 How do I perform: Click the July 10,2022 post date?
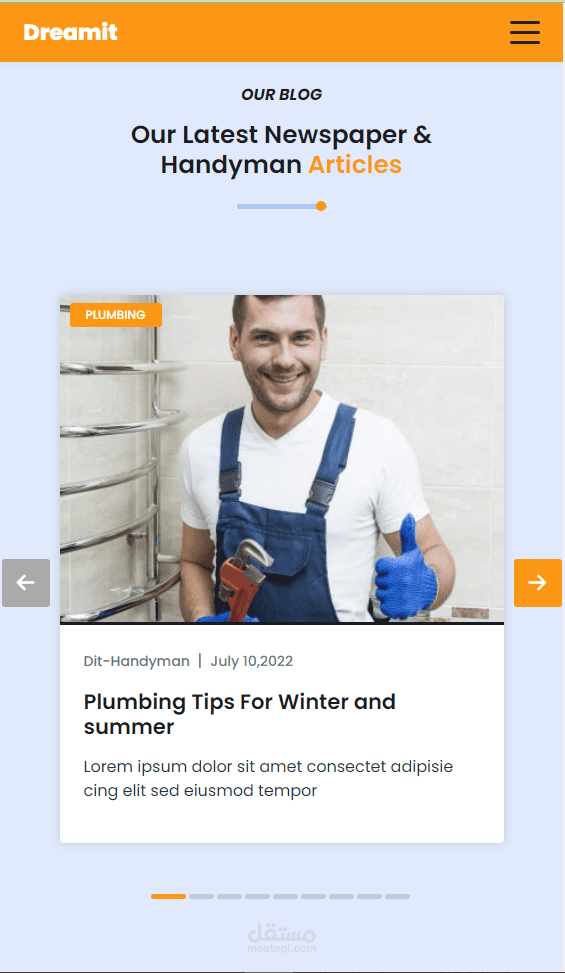[x=252, y=661]
